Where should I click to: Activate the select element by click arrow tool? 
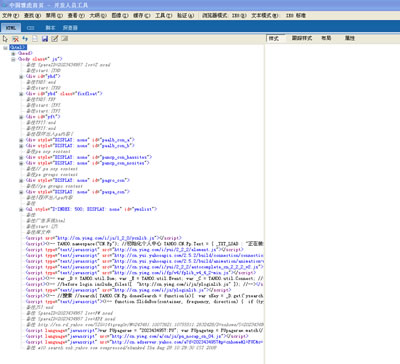click(5, 39)
